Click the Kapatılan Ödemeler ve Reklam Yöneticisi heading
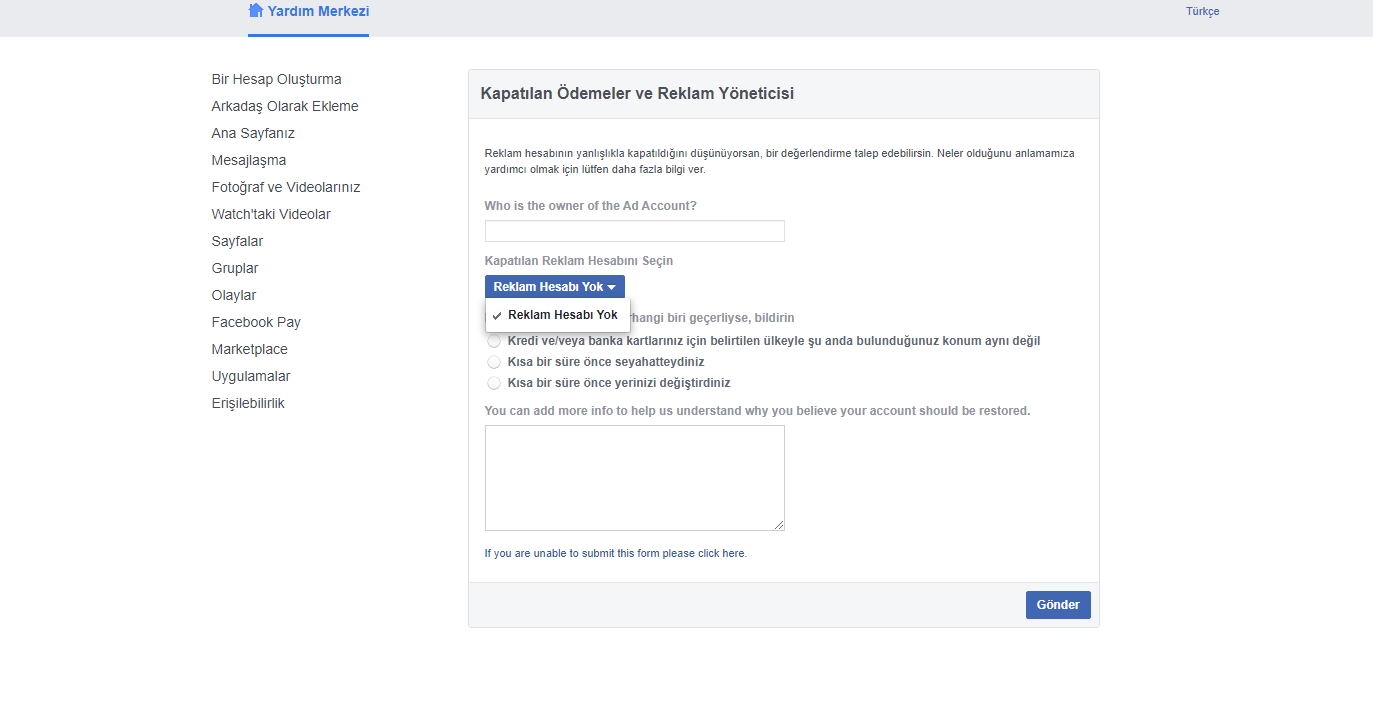The image size is (1373, 701). click(x=637, y=94)
